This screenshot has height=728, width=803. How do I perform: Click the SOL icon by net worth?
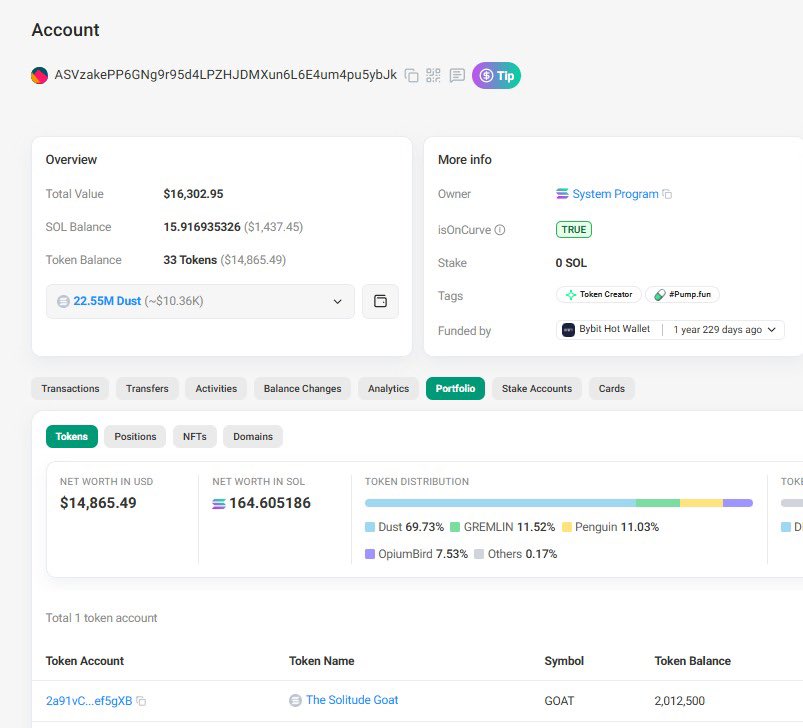pyautogui.click(x=219, y=504)
